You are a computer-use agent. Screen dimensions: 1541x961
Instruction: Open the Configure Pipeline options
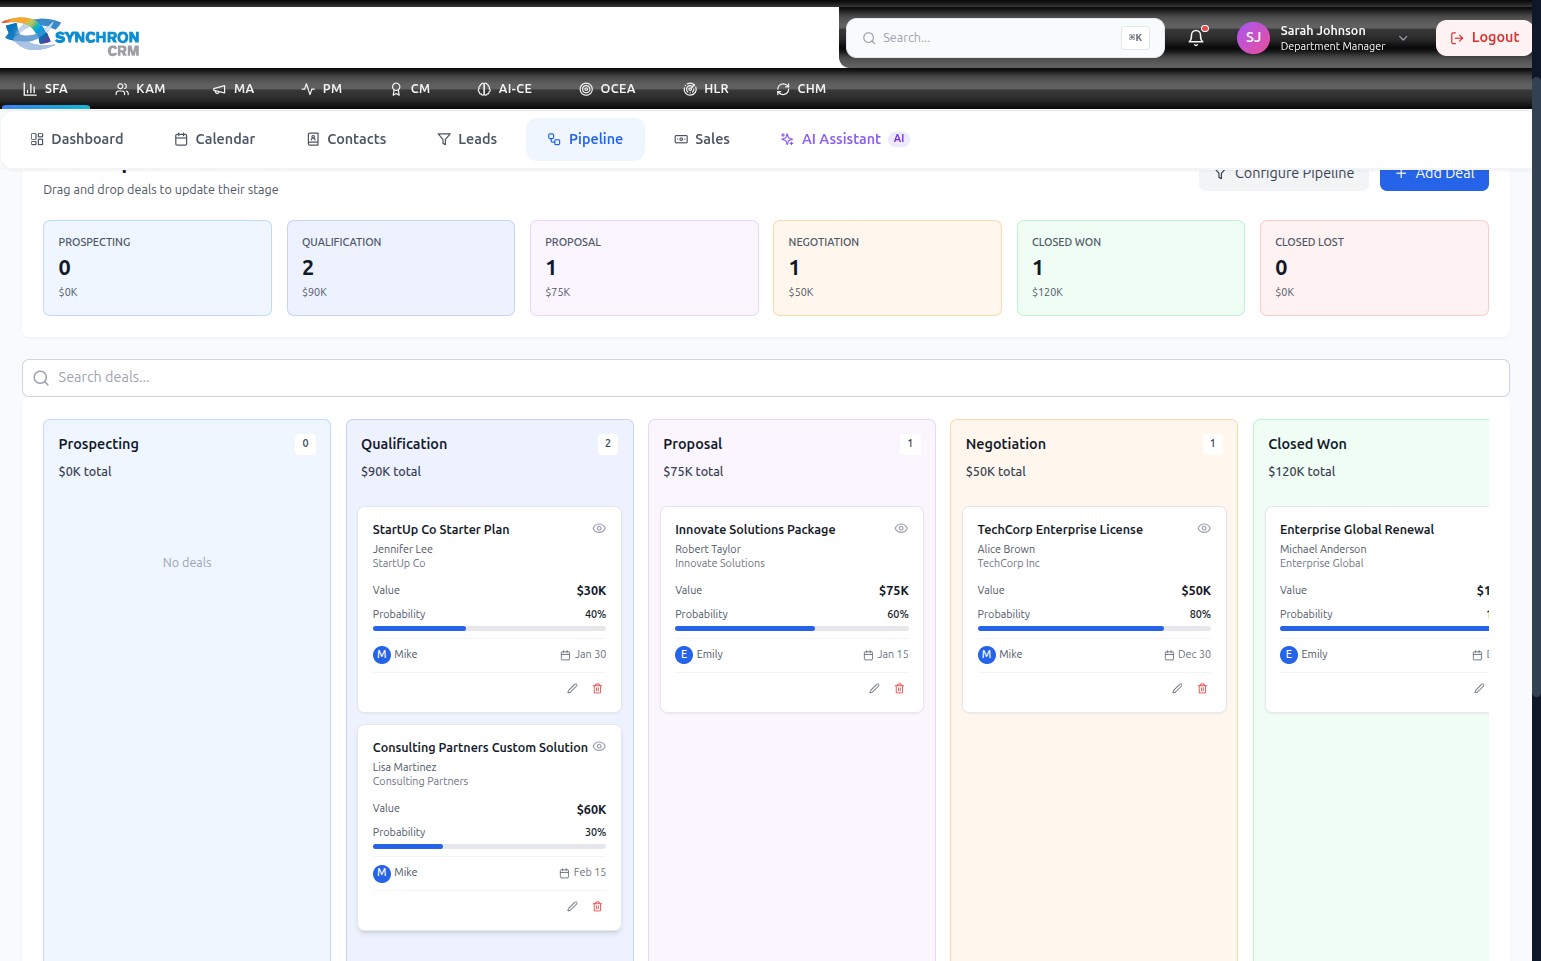(1284, 174)
